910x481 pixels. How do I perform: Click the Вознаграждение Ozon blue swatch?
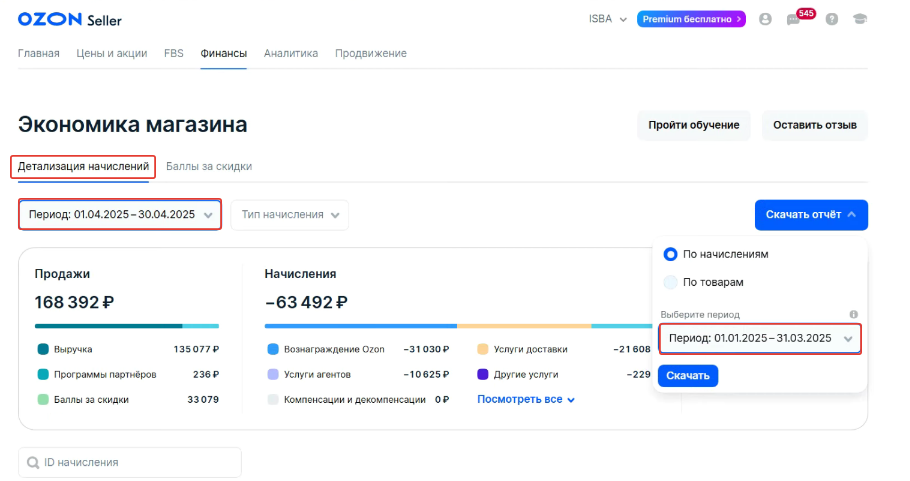[x=273, y=349]
